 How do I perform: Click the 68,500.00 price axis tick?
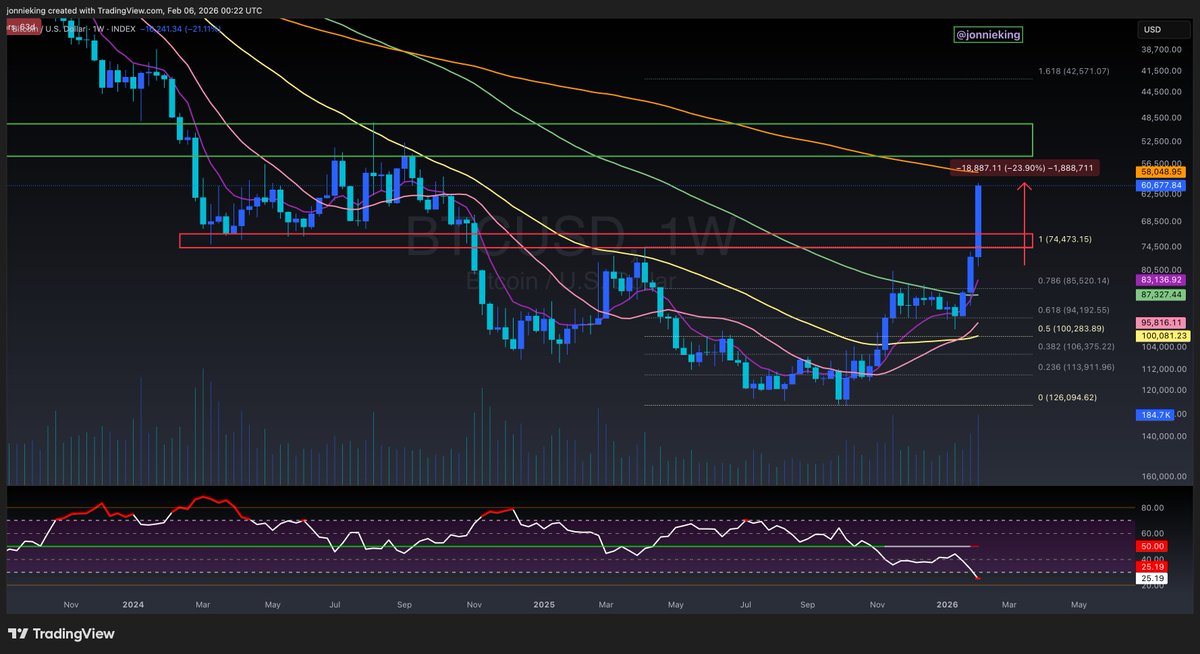[1161, 222]
